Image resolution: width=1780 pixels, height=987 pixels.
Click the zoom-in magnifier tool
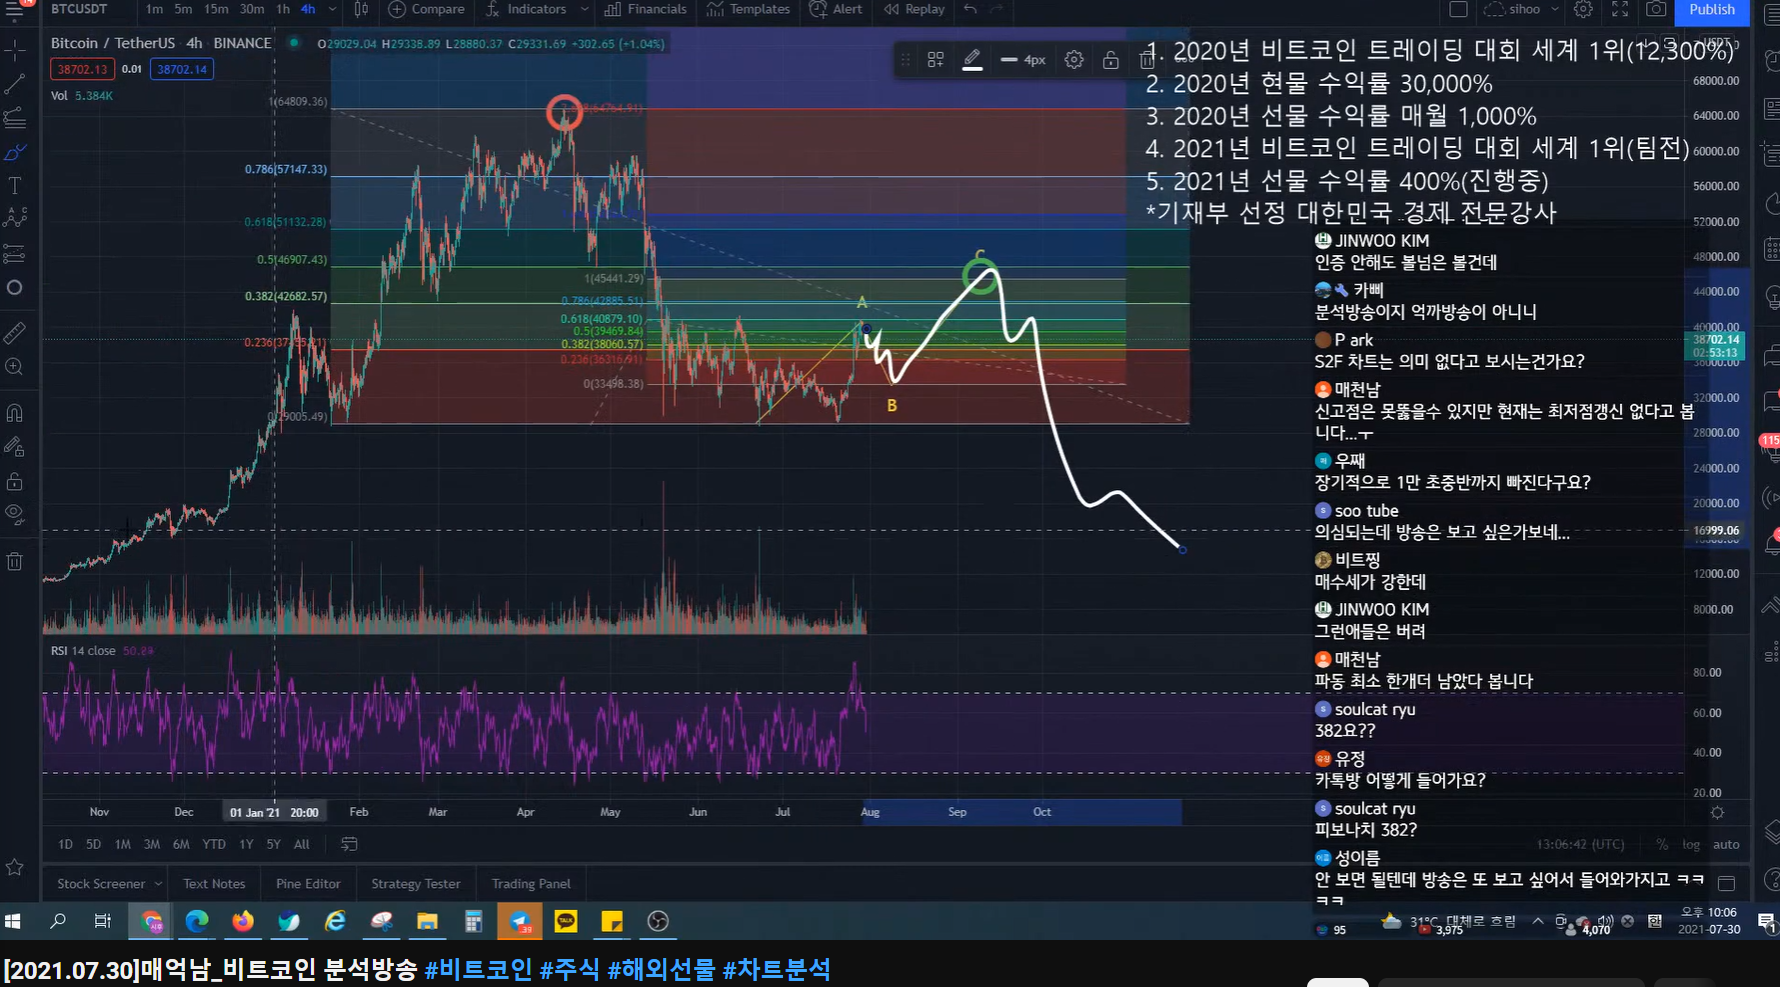(x=15, y=367)
